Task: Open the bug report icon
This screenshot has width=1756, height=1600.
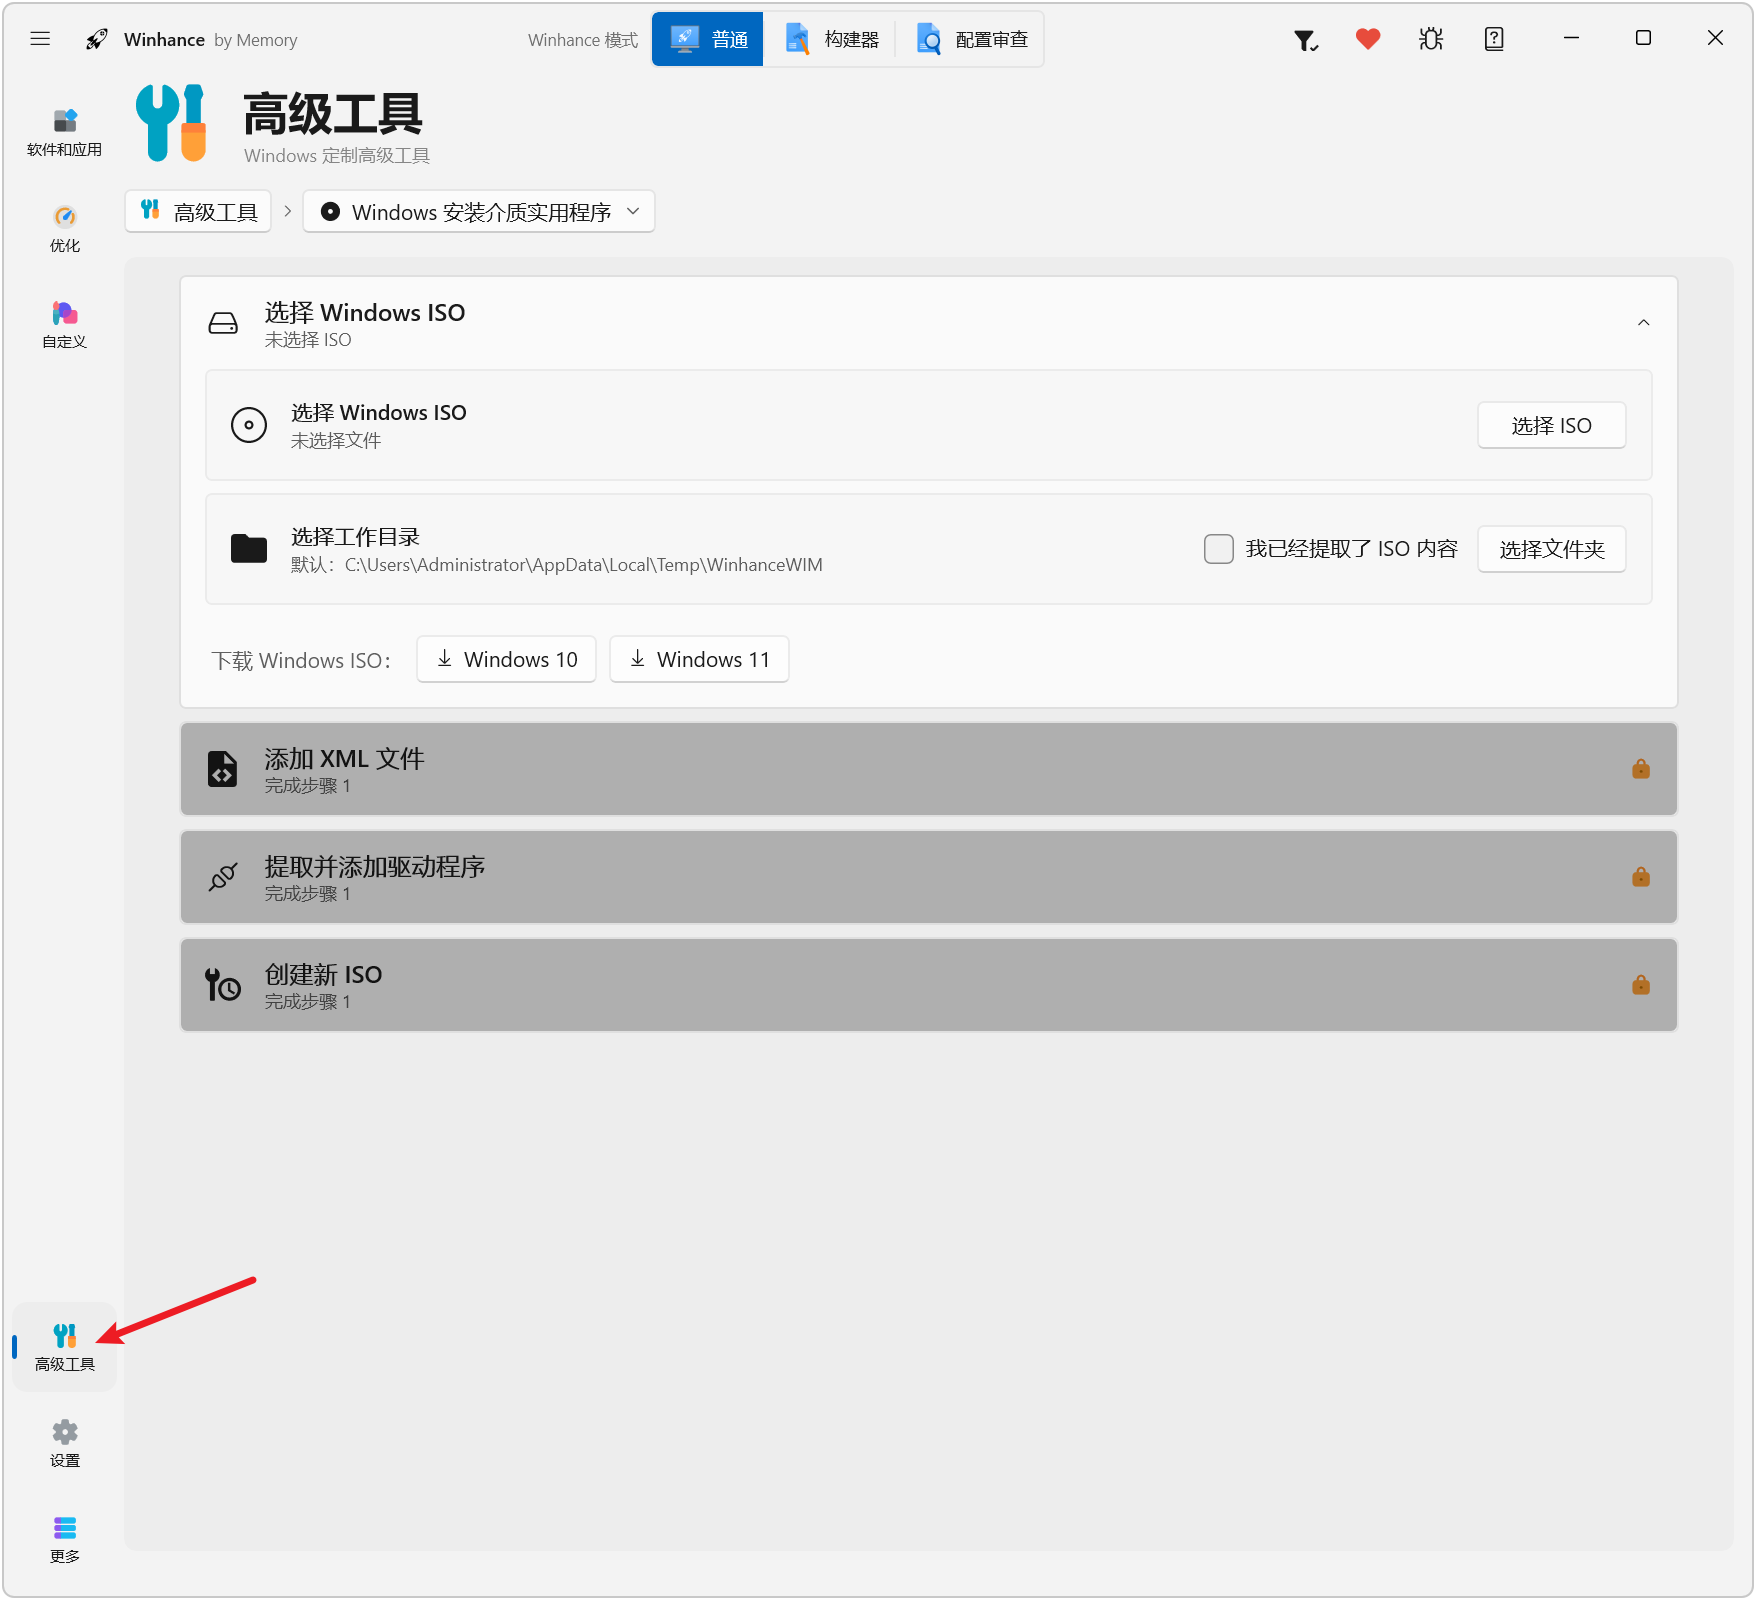Action: [1431, 39]
